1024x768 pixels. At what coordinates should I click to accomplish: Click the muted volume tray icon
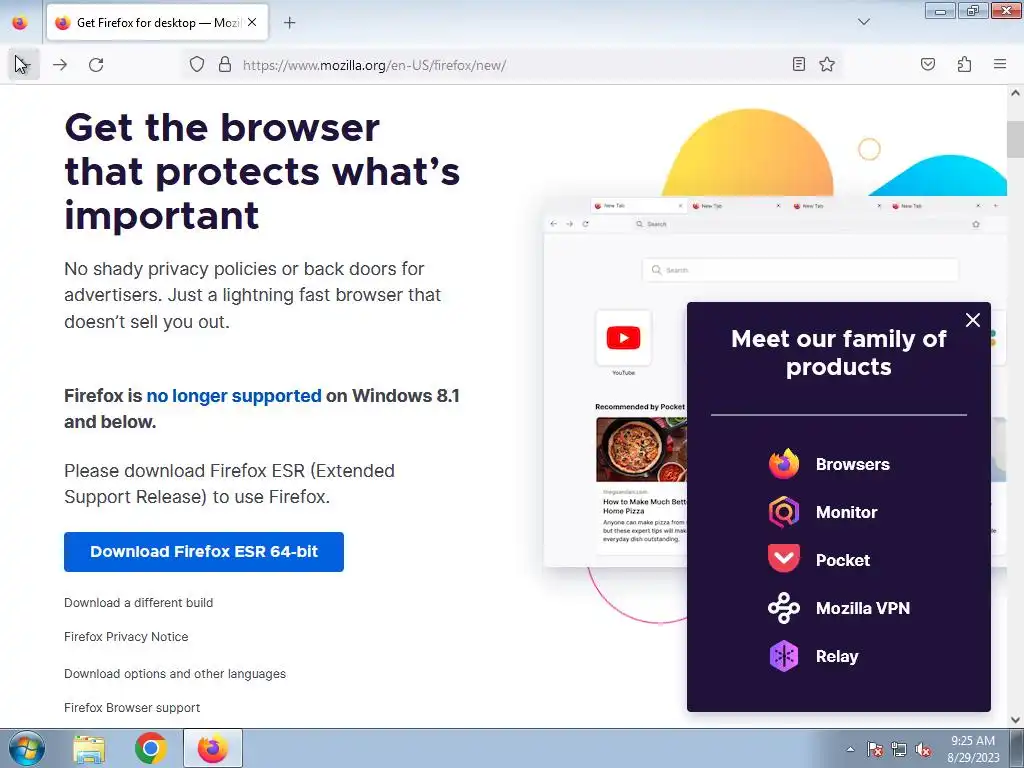923,749
